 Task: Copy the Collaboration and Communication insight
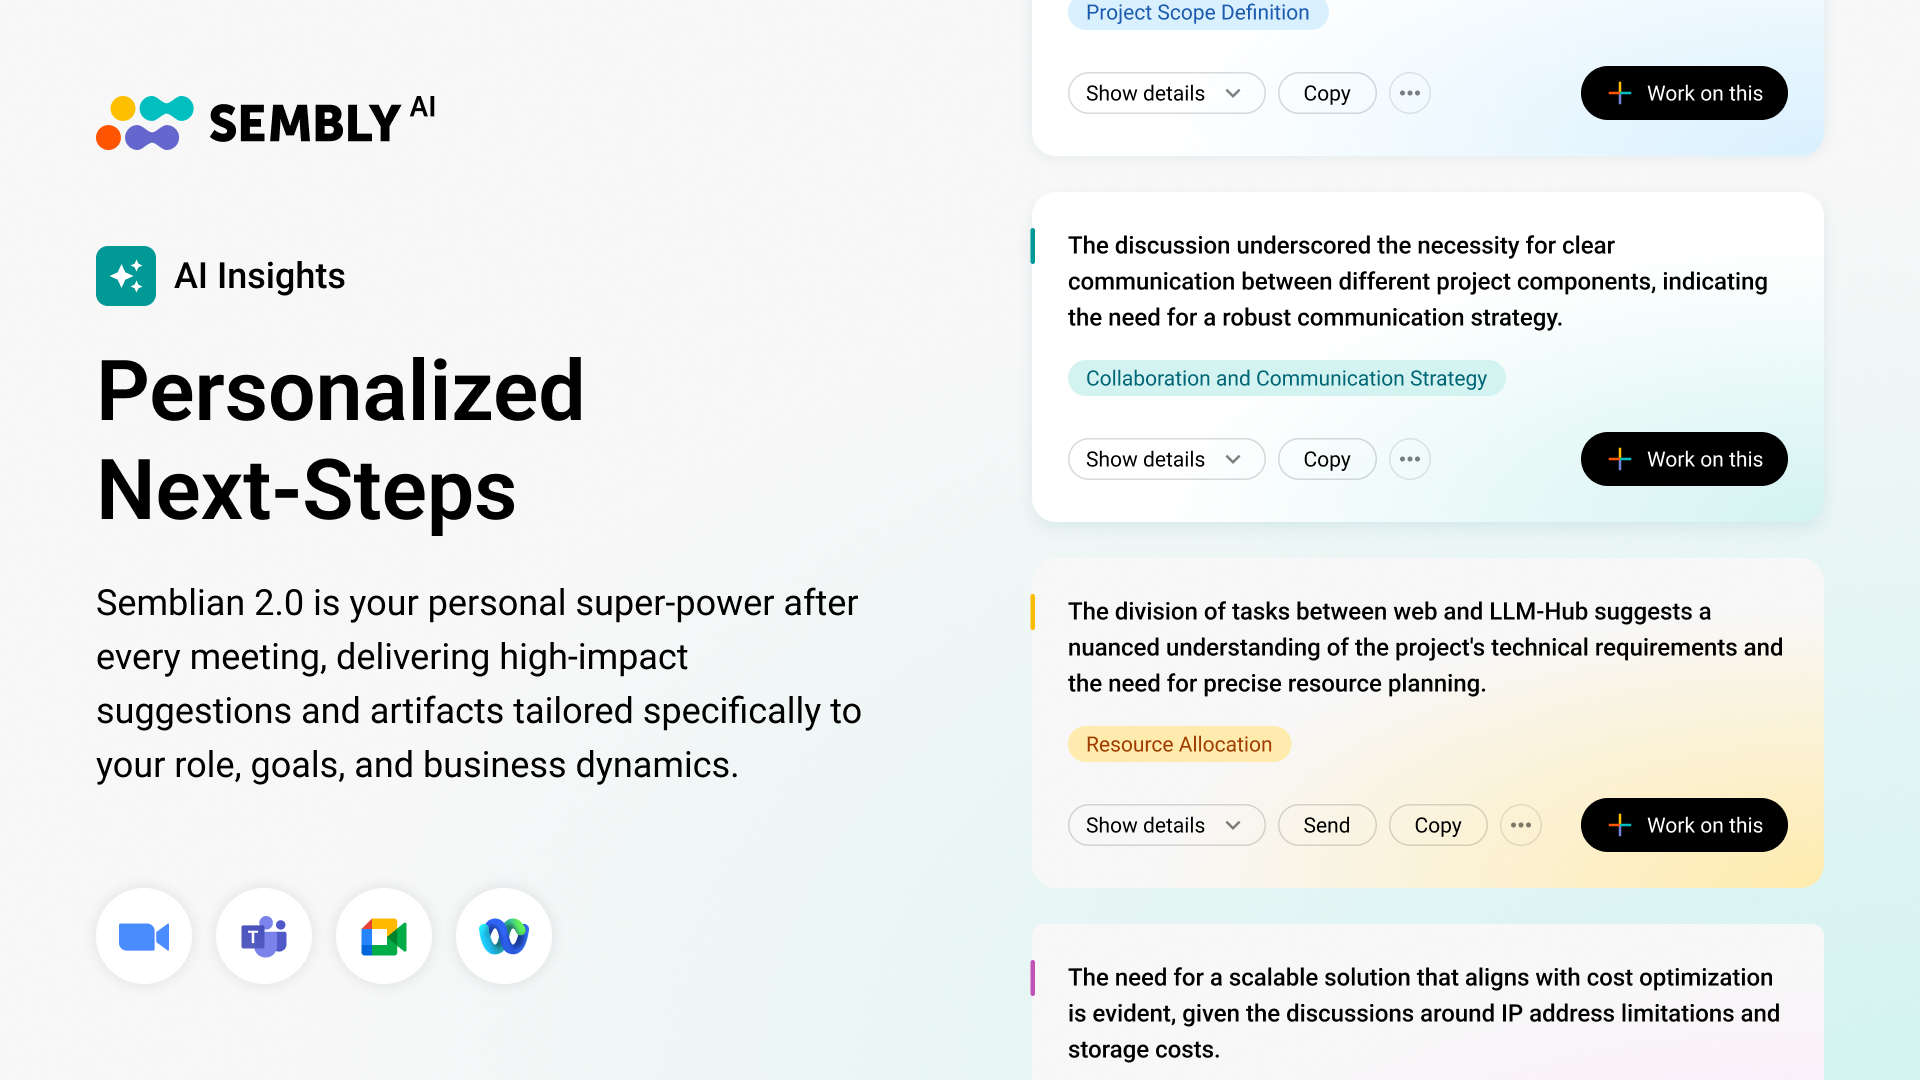[x=1327, y=459]
